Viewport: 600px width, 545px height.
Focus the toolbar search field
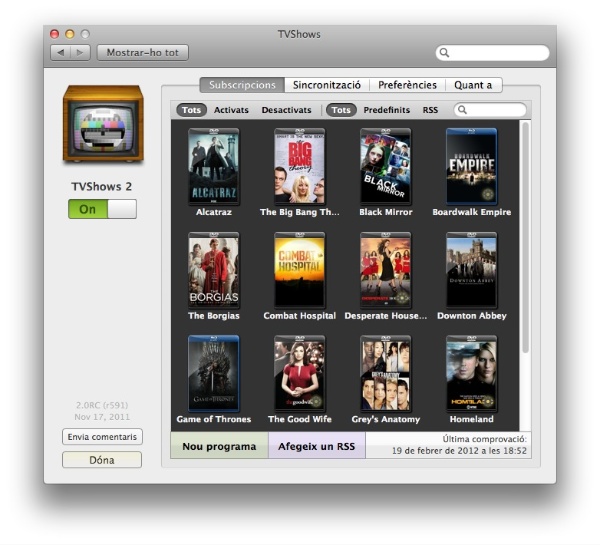pos(492,52)
